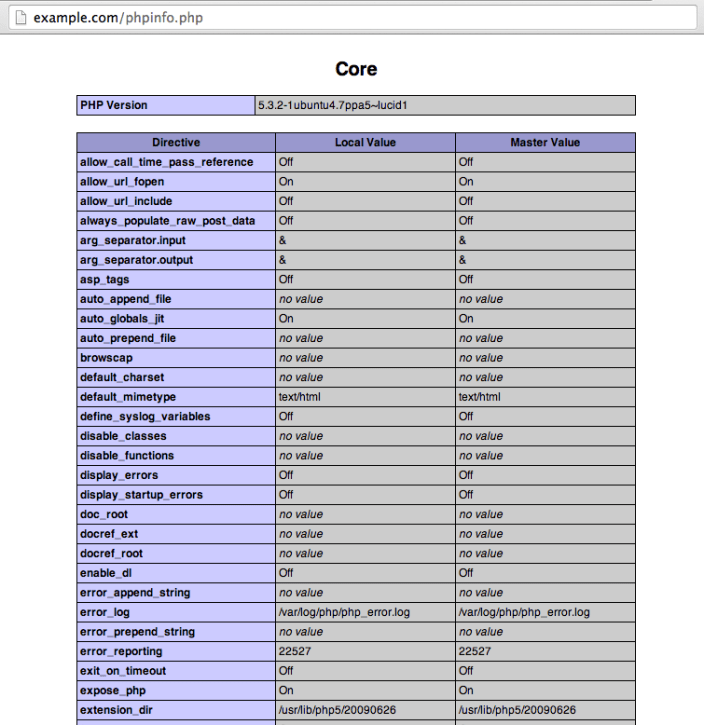Select the exit_on_timeout directive
The image size is (704, 725).
coord(123,671)
